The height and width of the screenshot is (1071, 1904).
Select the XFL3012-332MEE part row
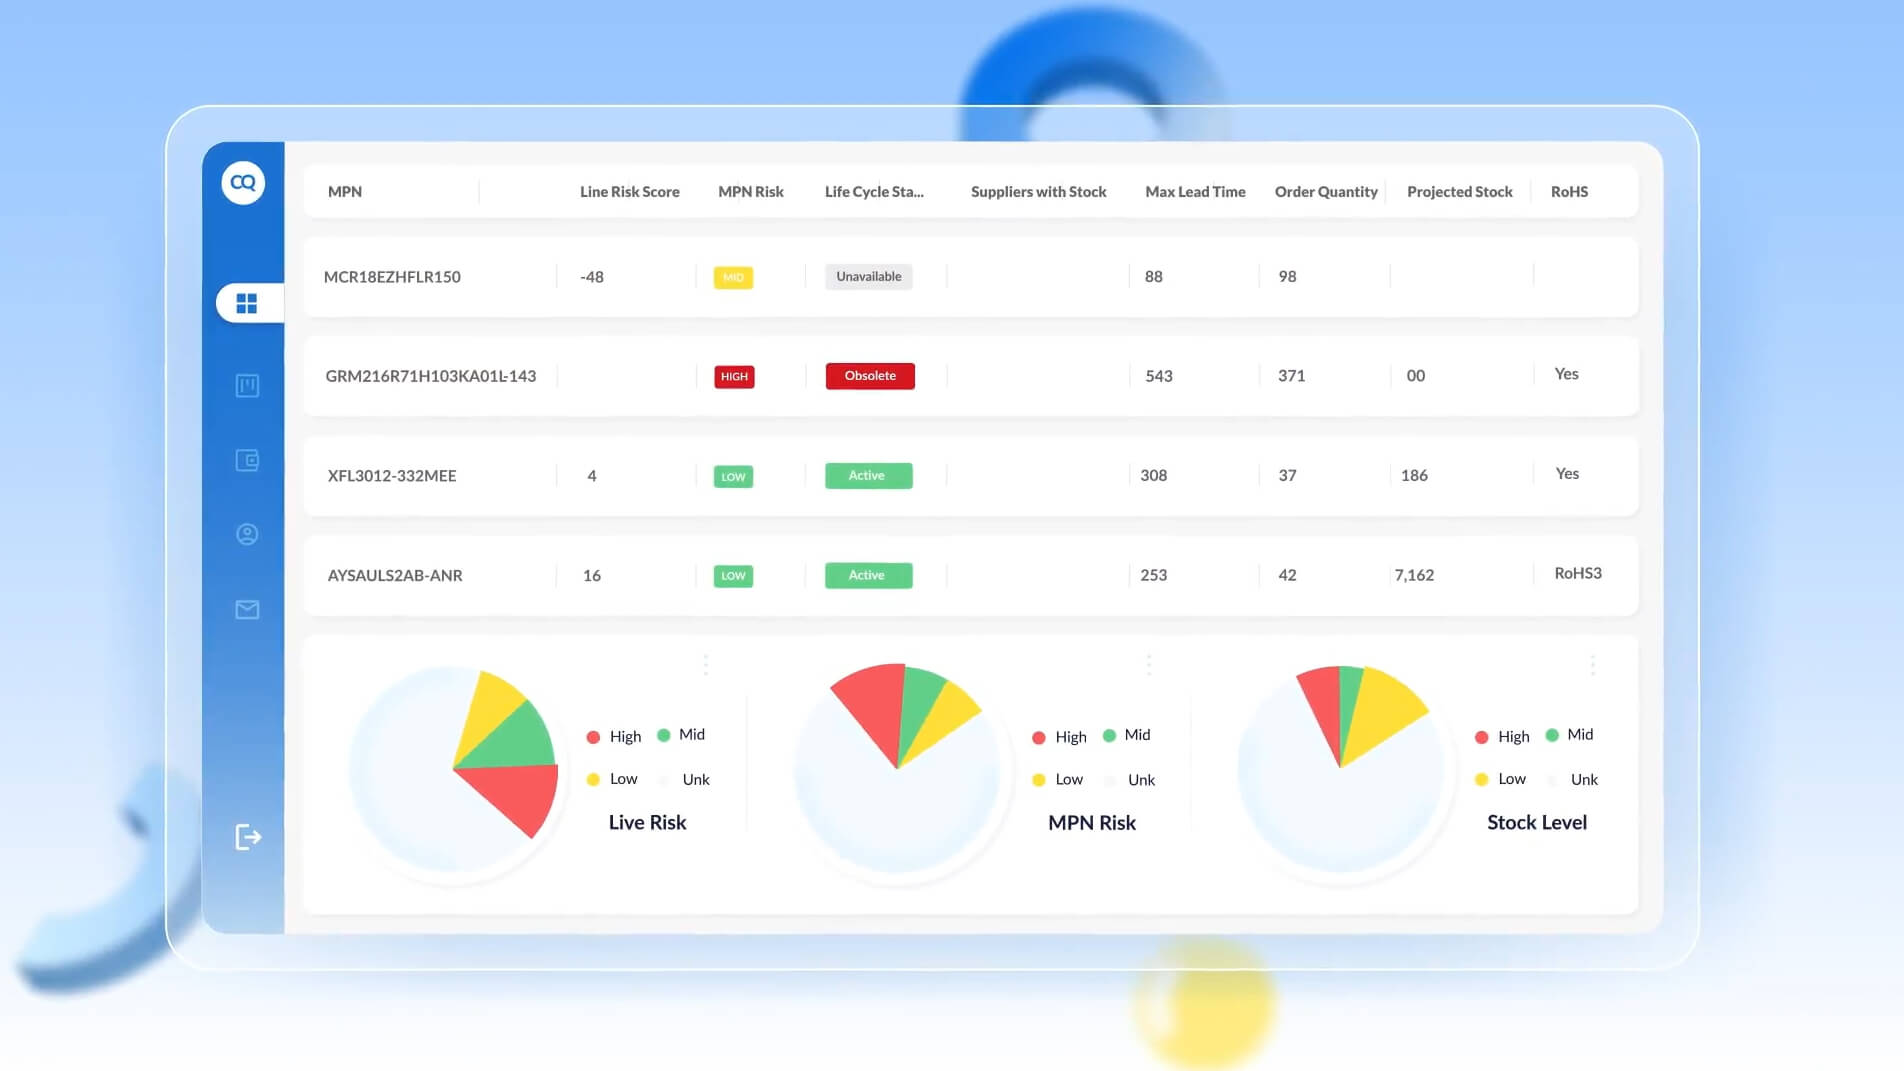pos(391,476)
